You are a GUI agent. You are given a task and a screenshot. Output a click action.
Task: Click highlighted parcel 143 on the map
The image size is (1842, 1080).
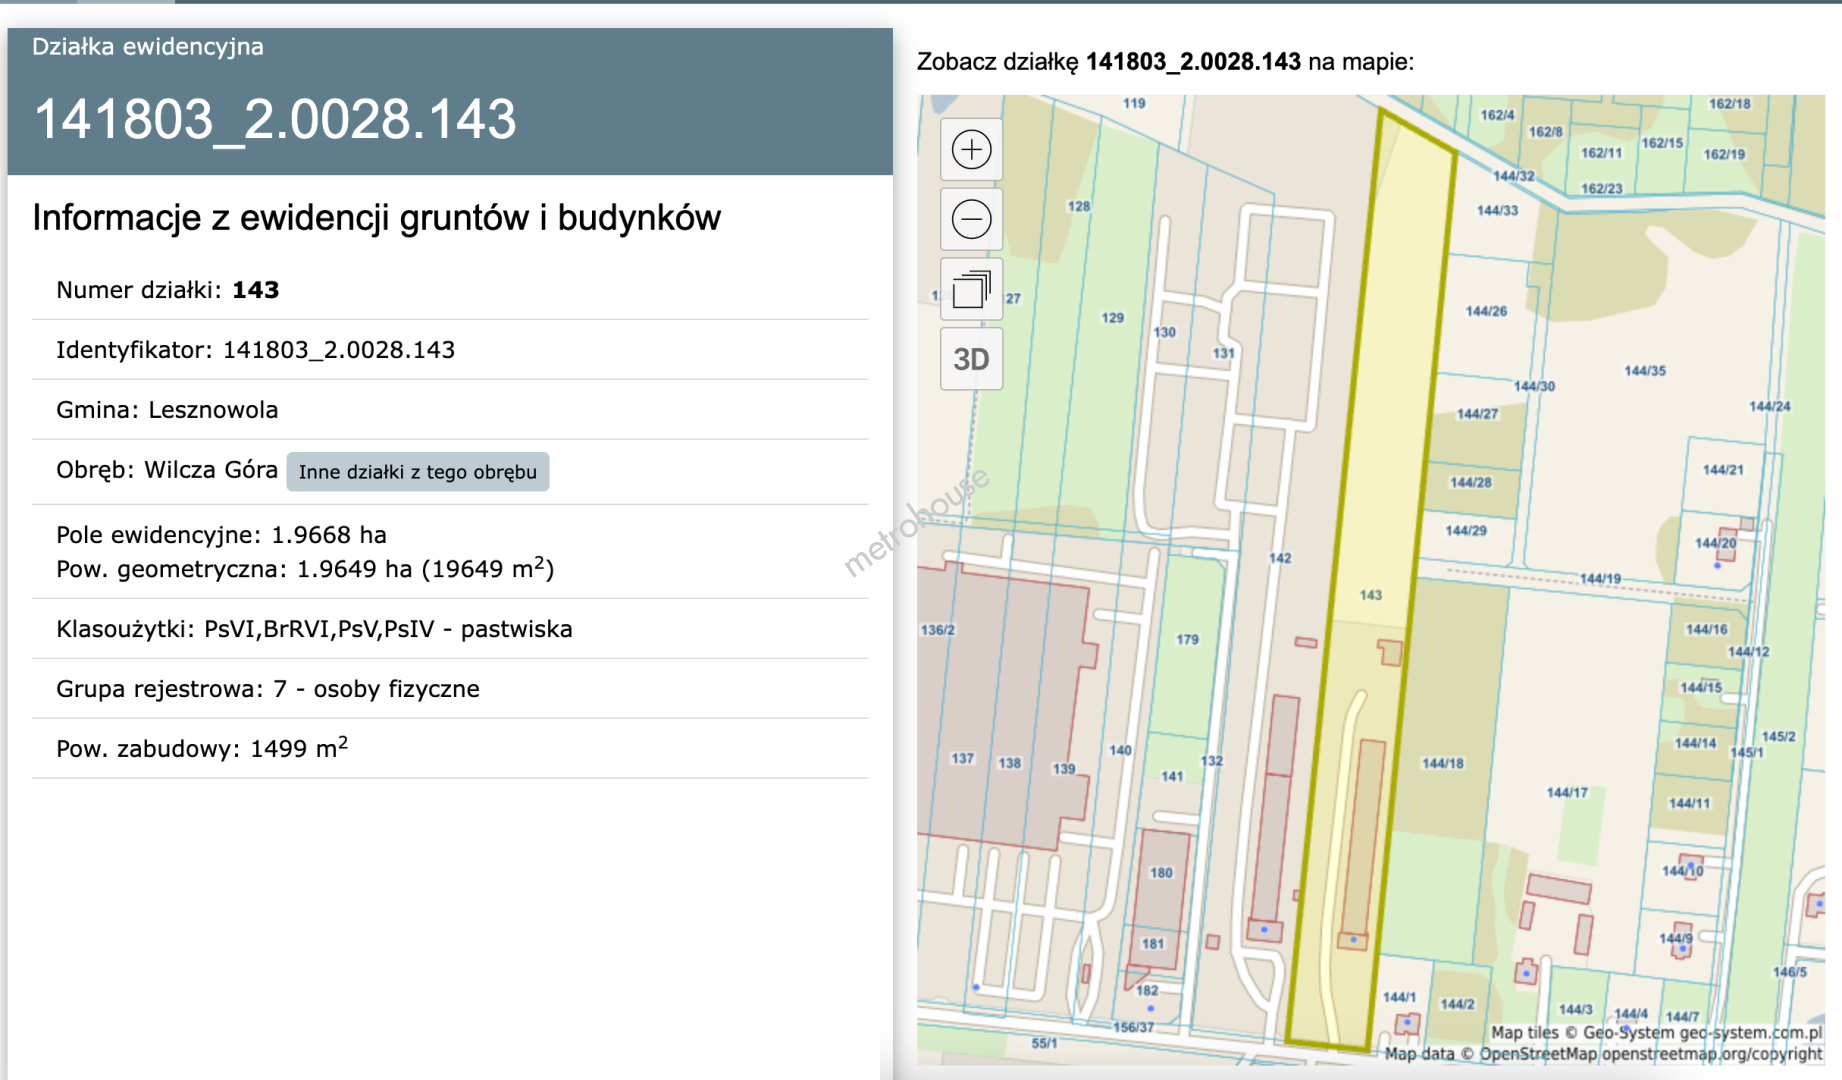(1371, 595)
